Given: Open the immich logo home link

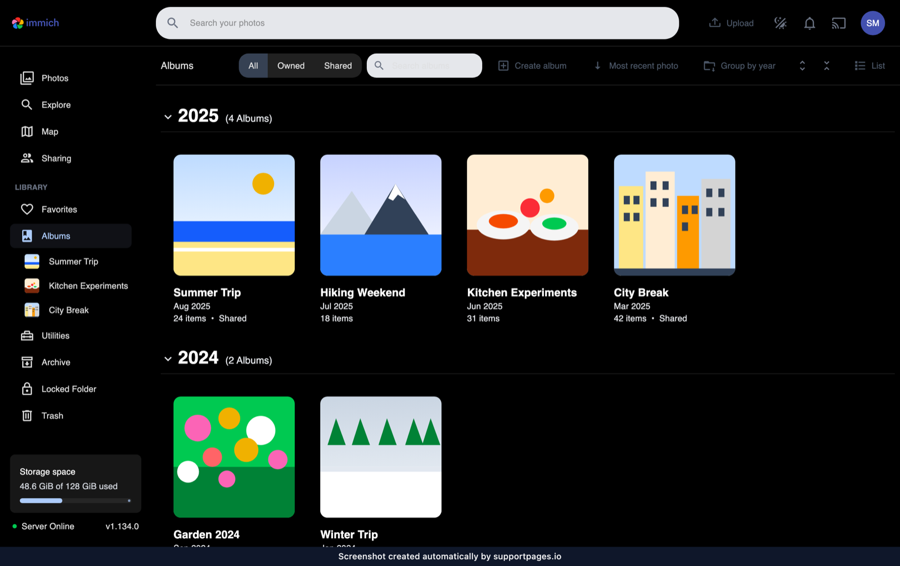Looking at the screenshot, I should click(x=36, y=23).
